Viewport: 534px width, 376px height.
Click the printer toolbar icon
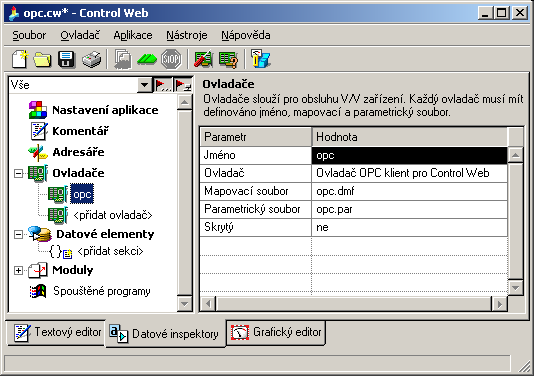tap(92, 59)
